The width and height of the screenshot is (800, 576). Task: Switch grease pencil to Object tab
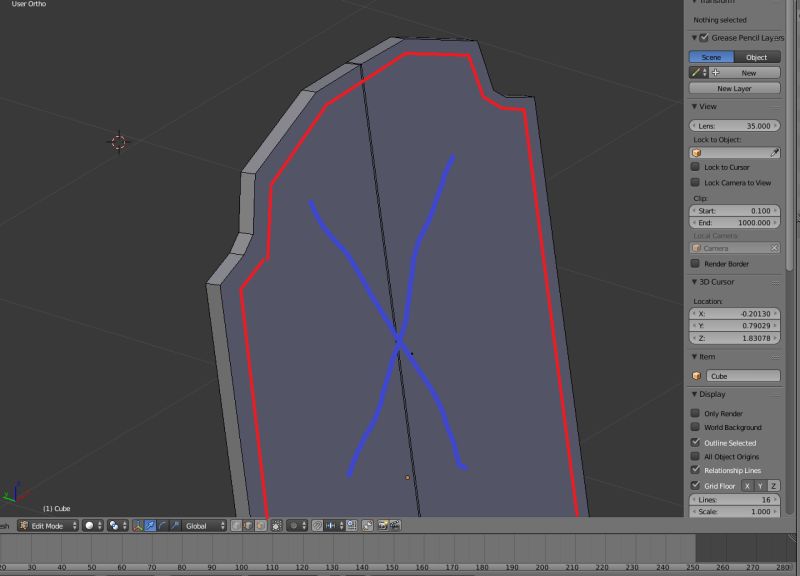coord(756,57)
